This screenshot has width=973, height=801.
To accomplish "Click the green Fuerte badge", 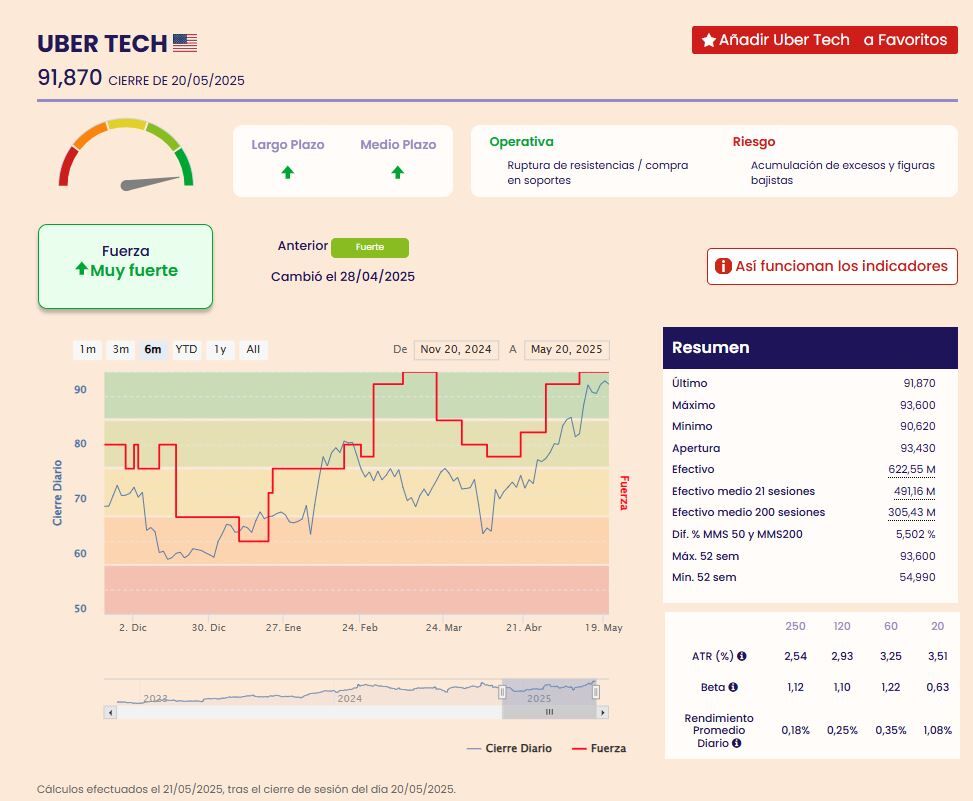I will [370, 247].
